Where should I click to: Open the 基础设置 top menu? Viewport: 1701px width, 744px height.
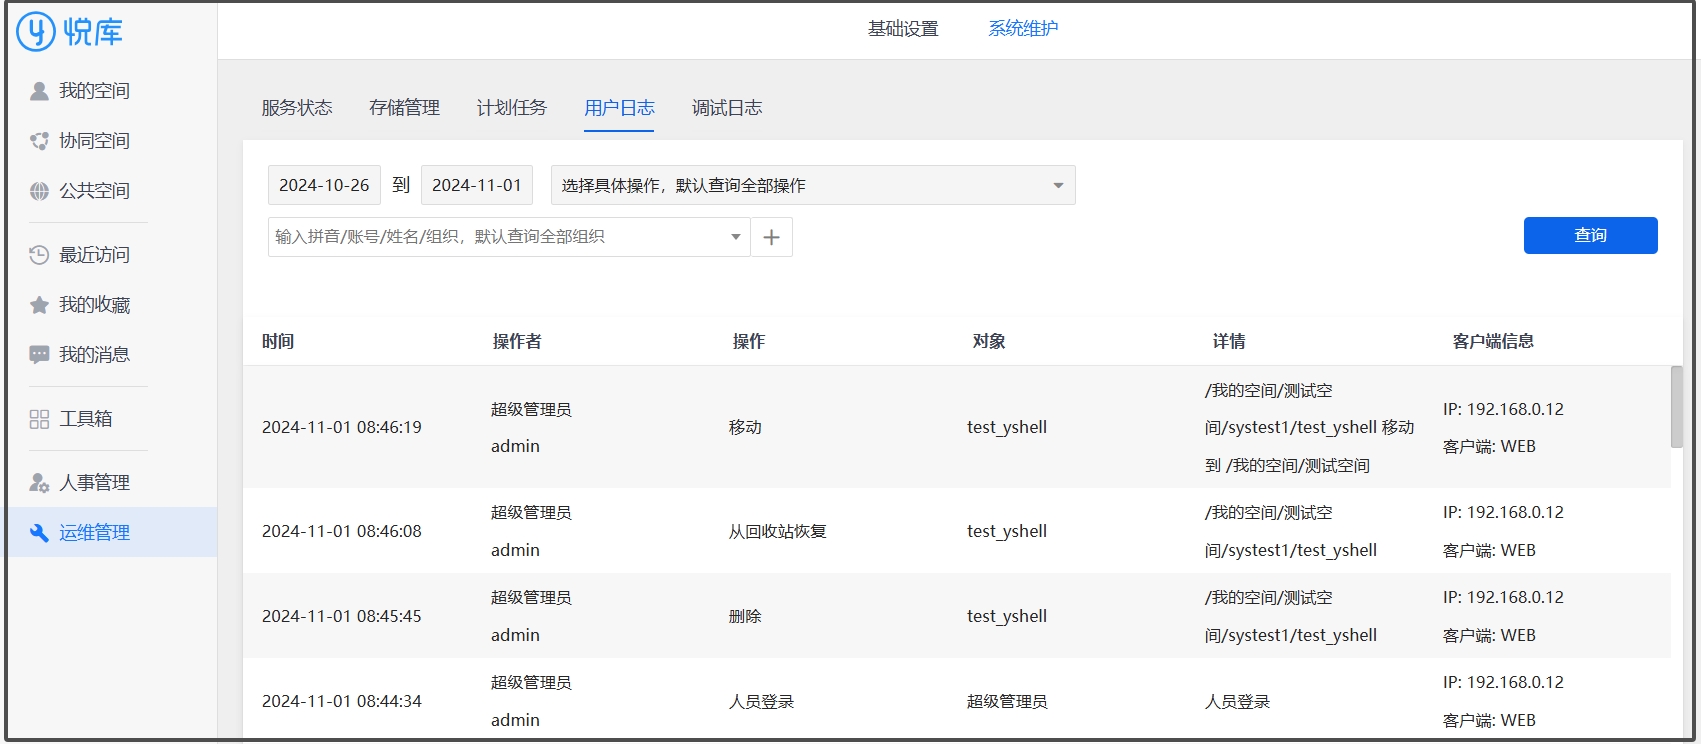coord(903,29)
